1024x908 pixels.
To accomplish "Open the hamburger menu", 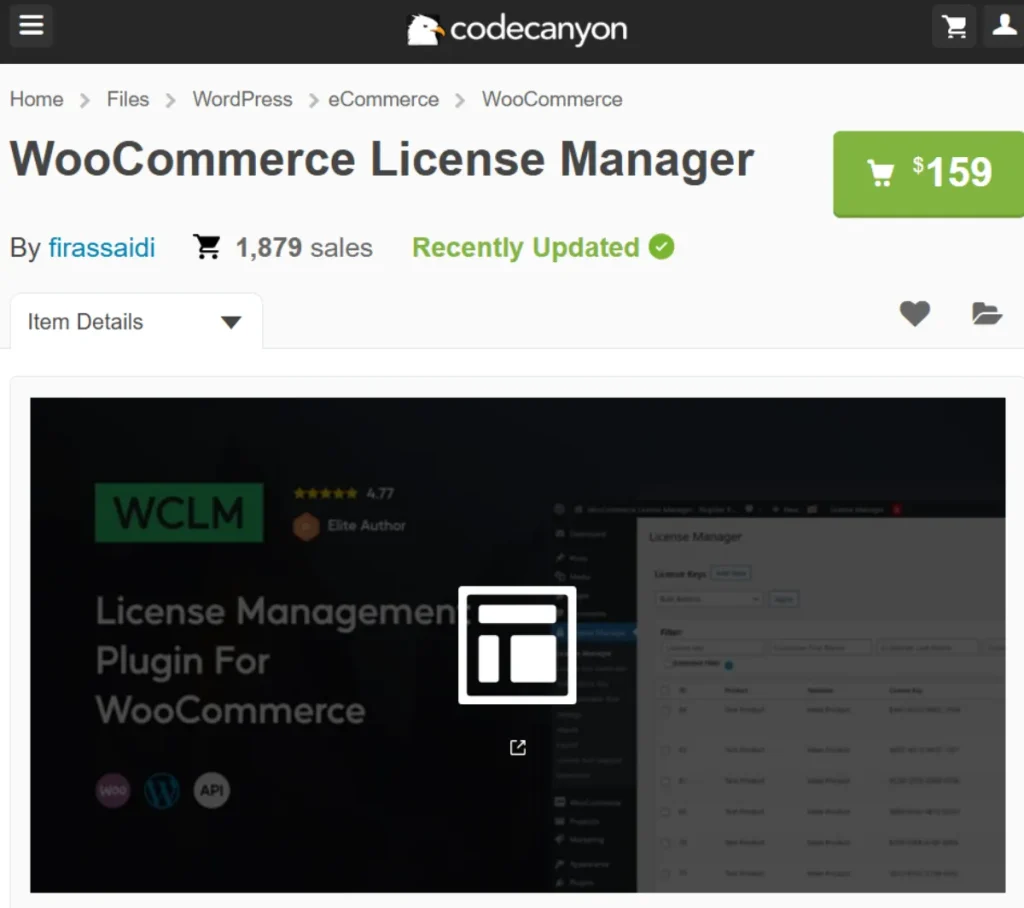I will click(x=31, y=25).
